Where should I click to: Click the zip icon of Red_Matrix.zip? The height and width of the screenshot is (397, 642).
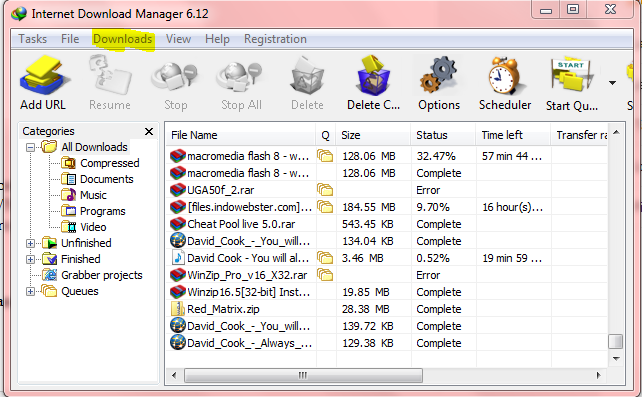pyautogui.click(x=178, y=309)
